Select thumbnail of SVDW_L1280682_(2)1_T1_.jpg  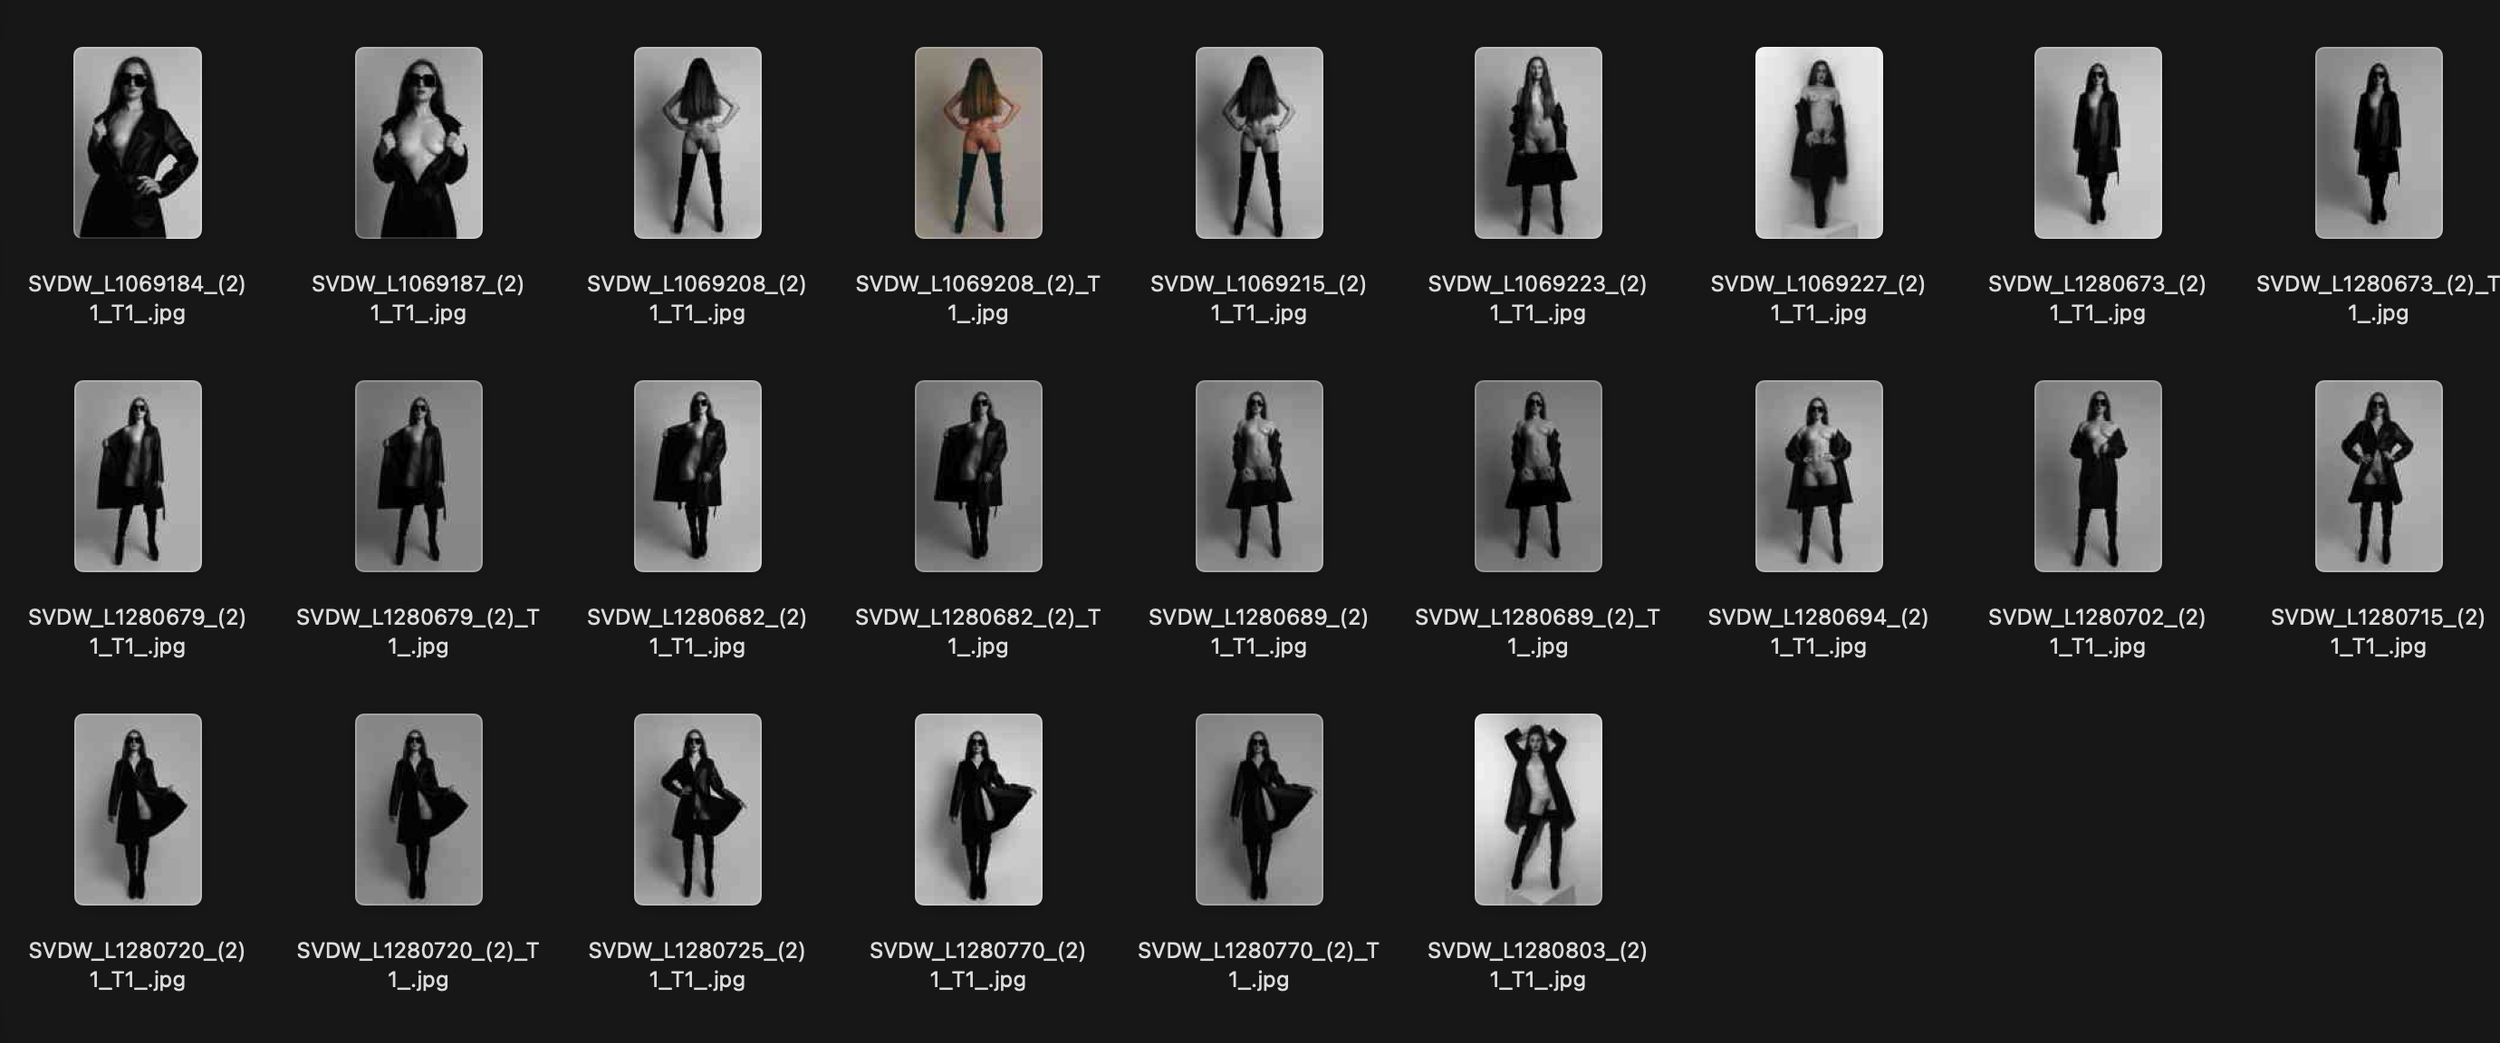click(x=697, y=476)
